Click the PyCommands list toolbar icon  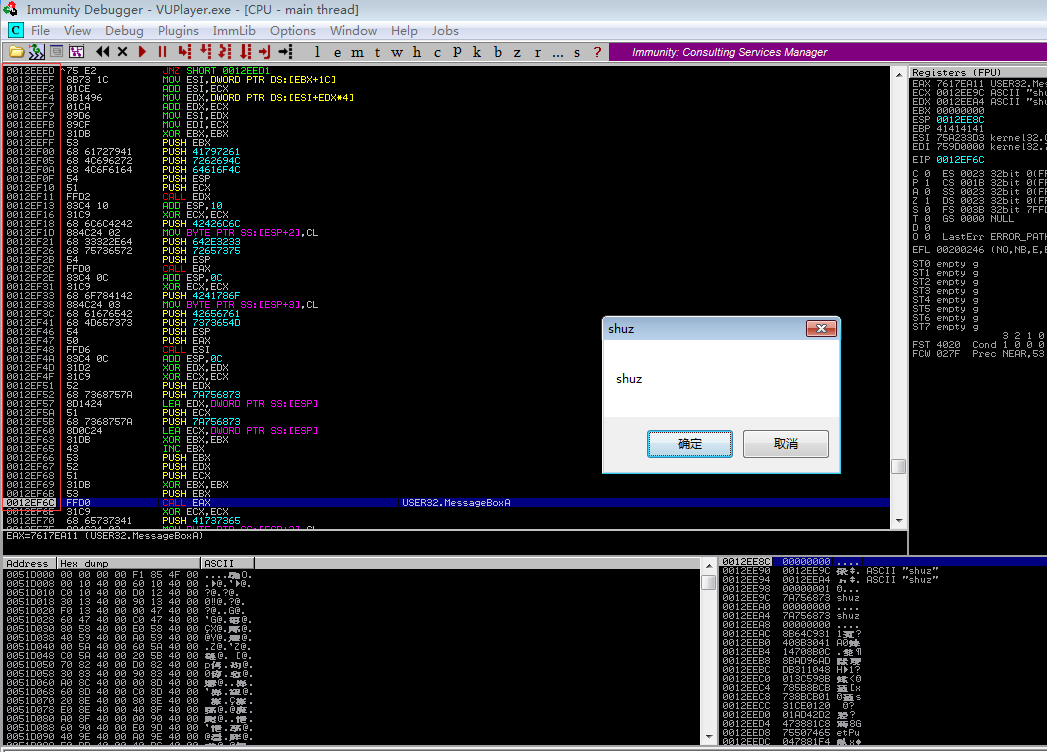[x=57, y=52]
